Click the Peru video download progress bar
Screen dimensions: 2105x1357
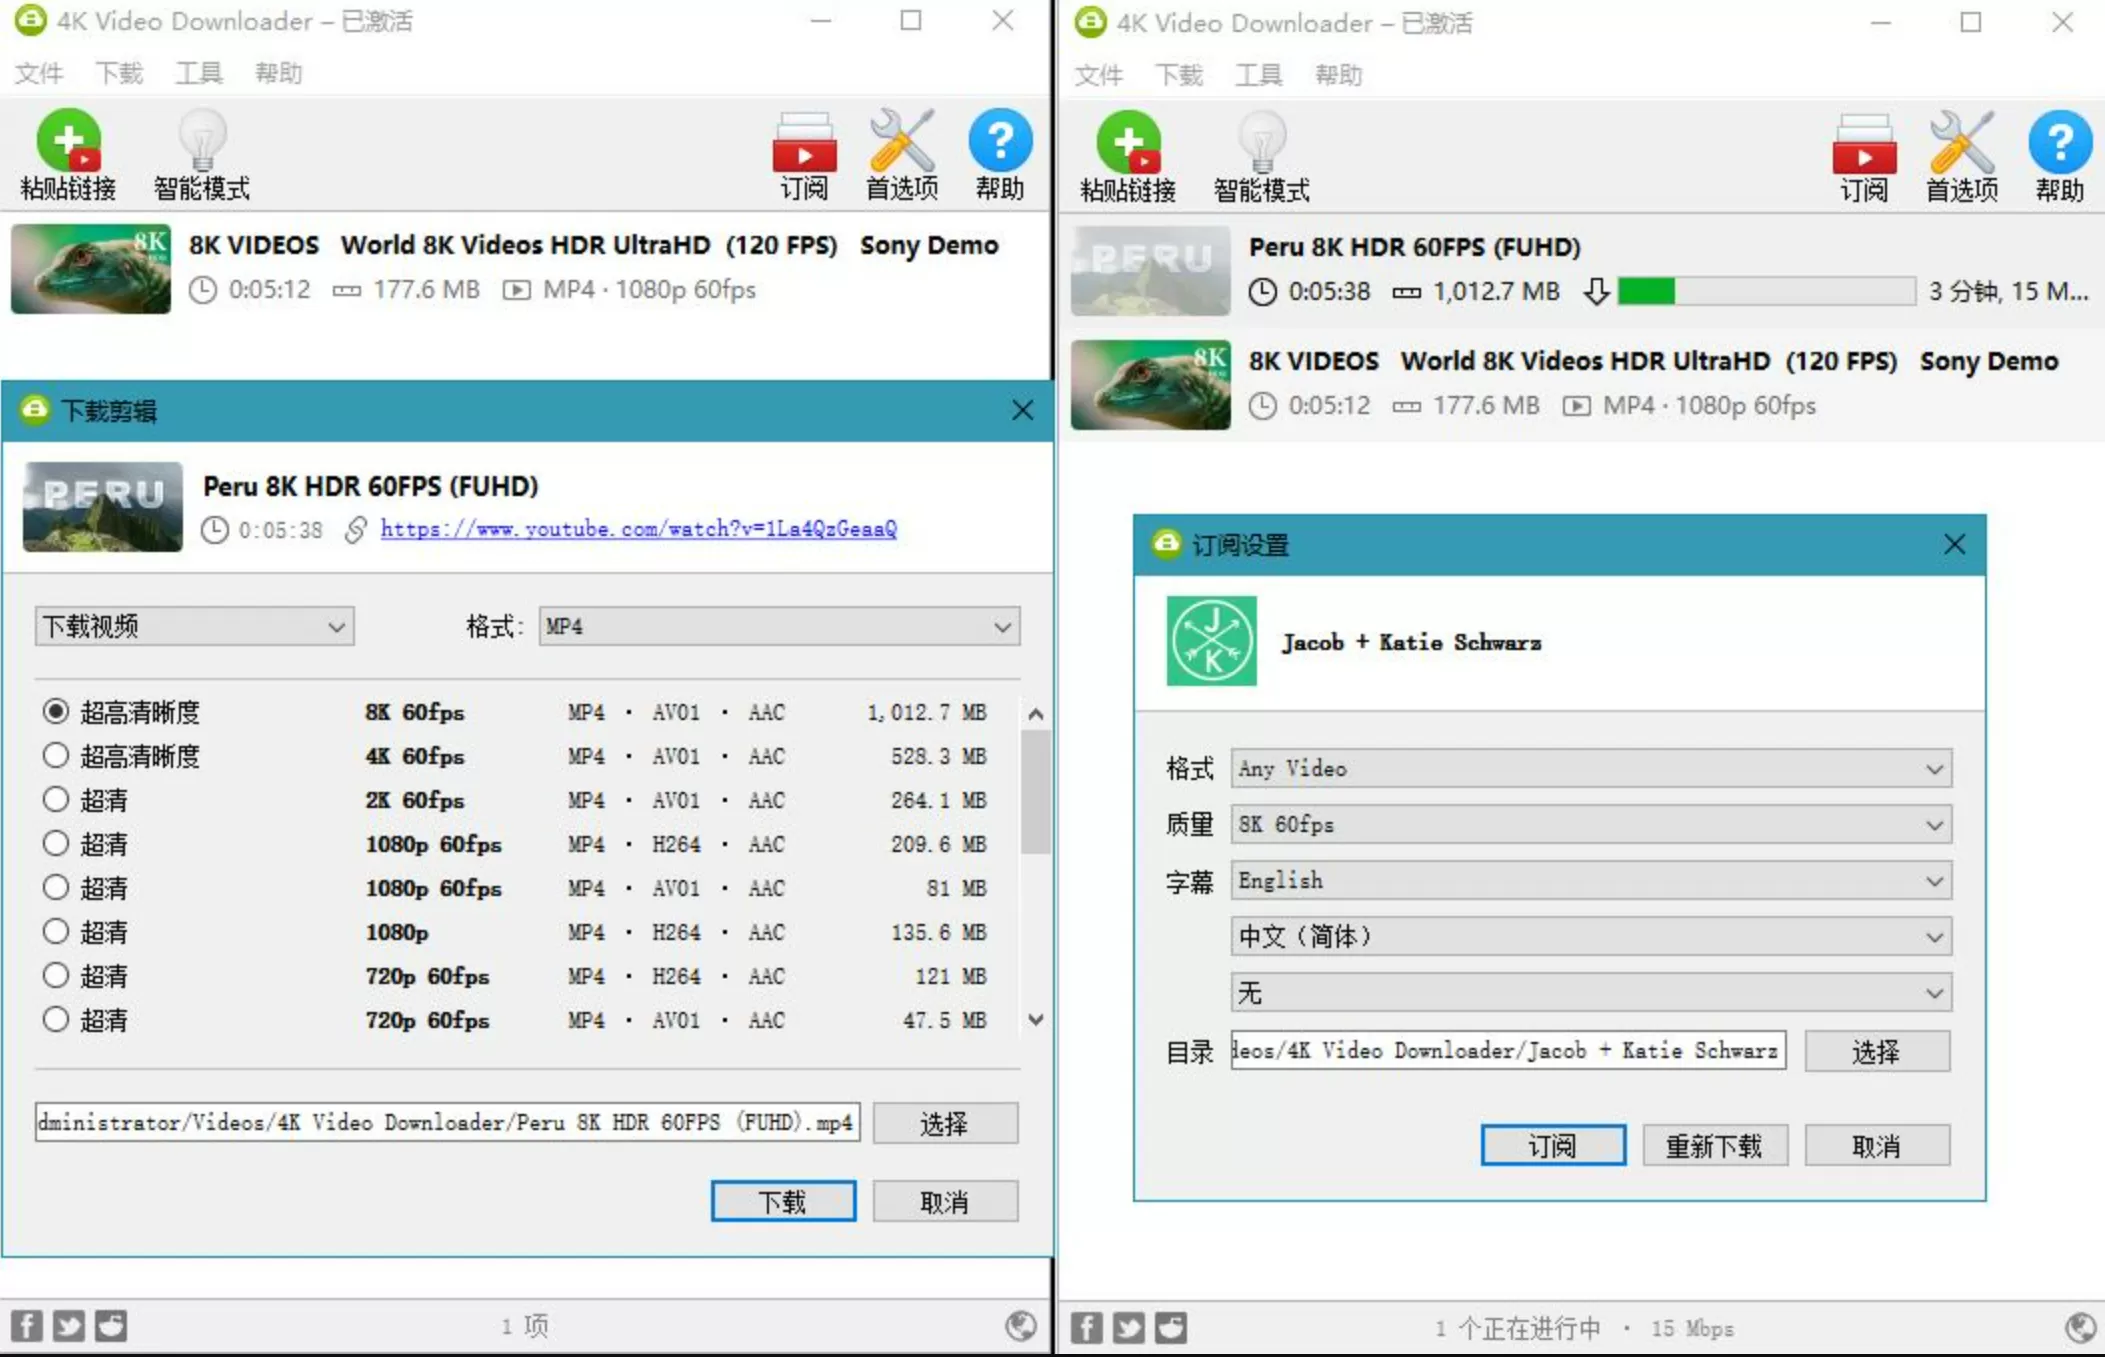[1765, 291]
